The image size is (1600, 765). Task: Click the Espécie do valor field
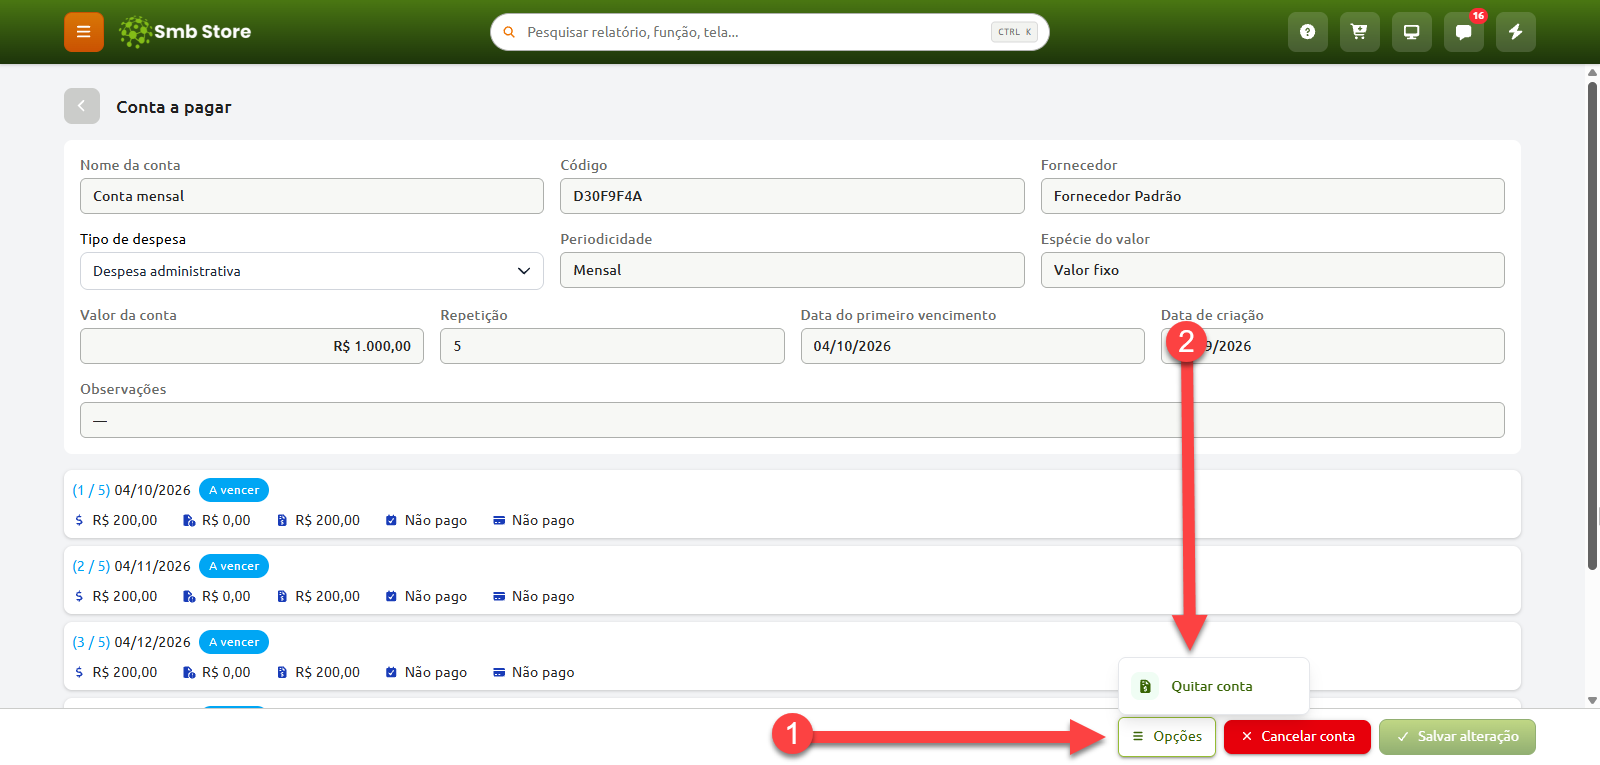(x=1272, y=270)
